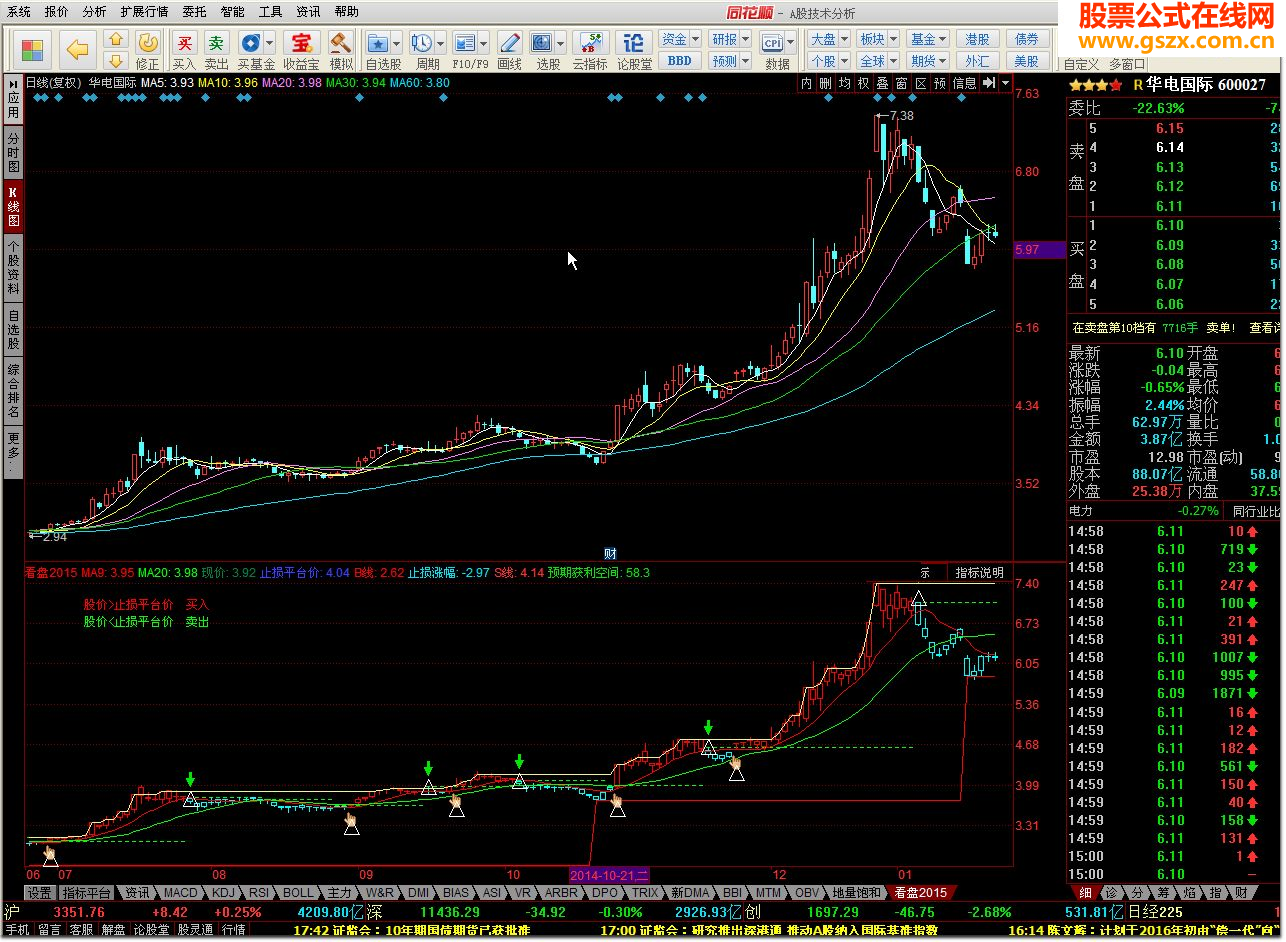Open the 智能 menu
1286x942 pixels.
(x=232, y=12)
